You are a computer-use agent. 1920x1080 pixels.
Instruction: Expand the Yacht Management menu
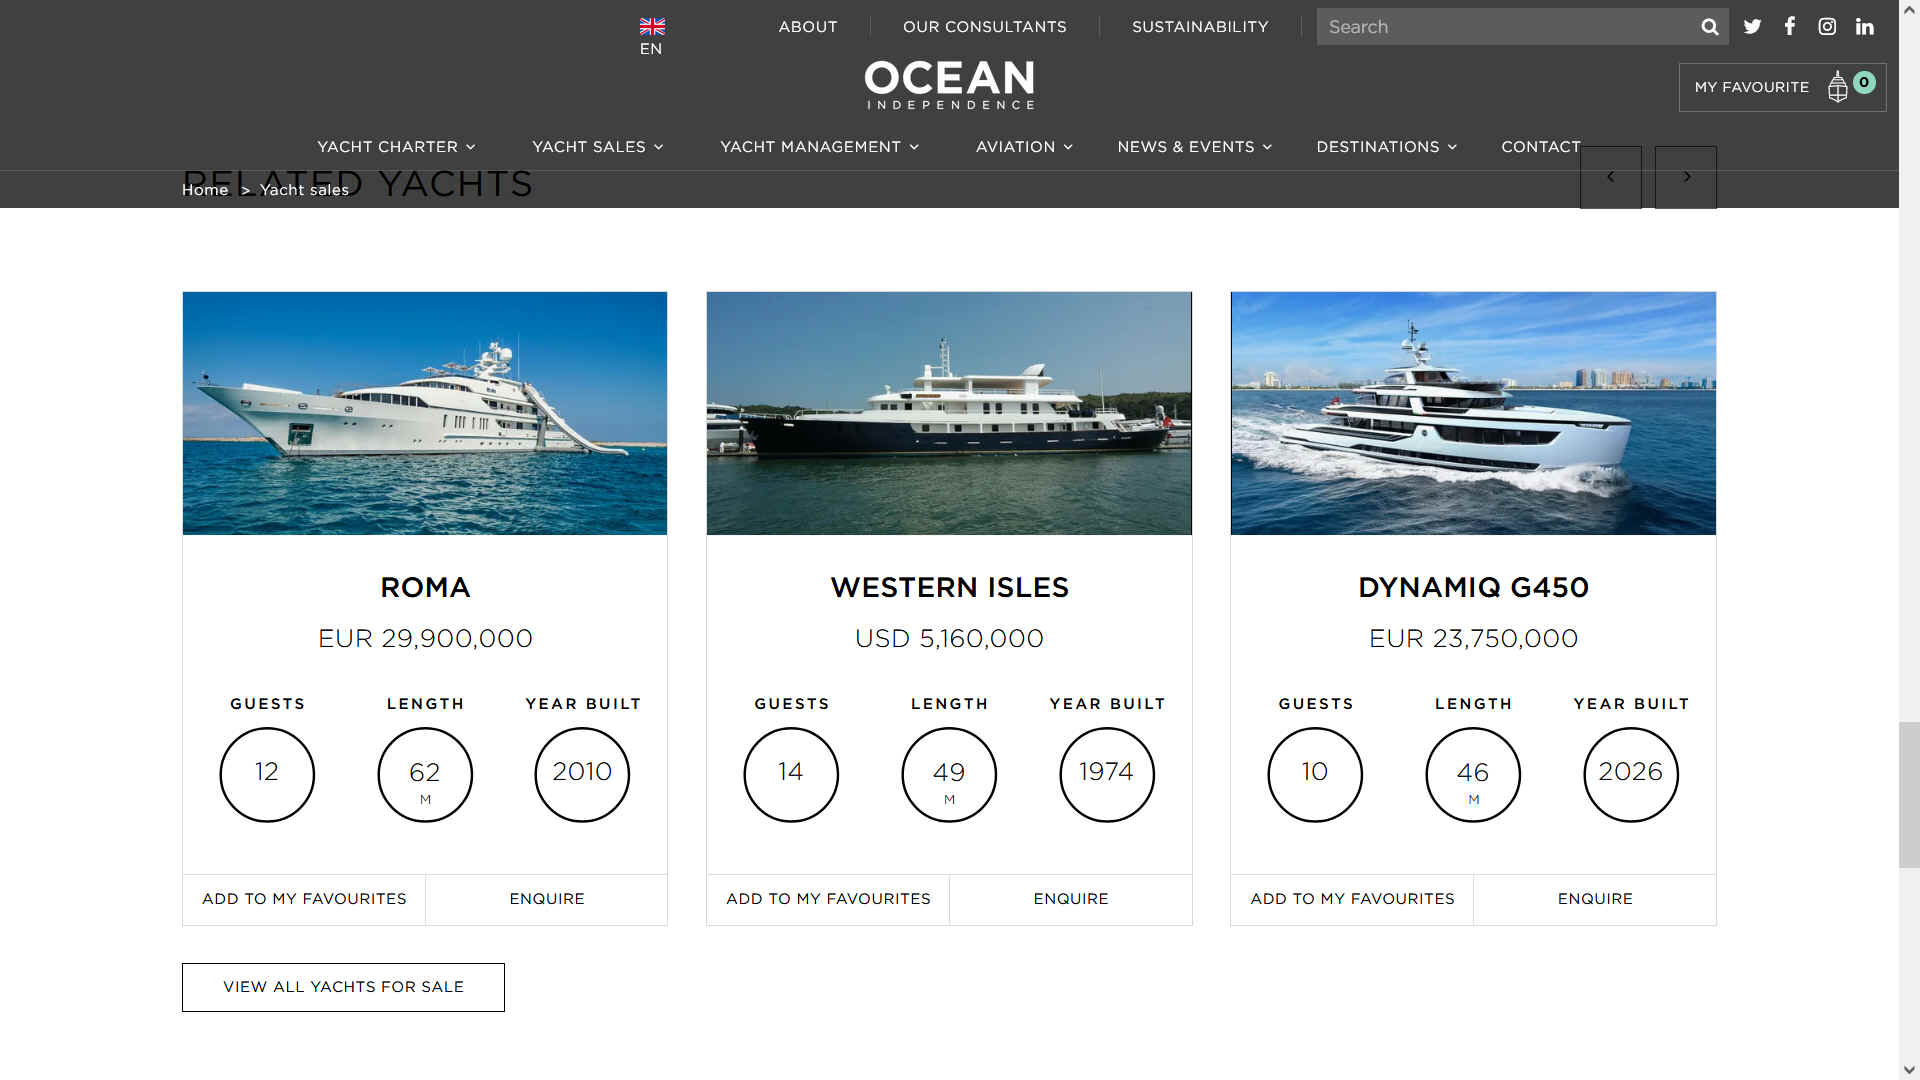pos(819,147)
